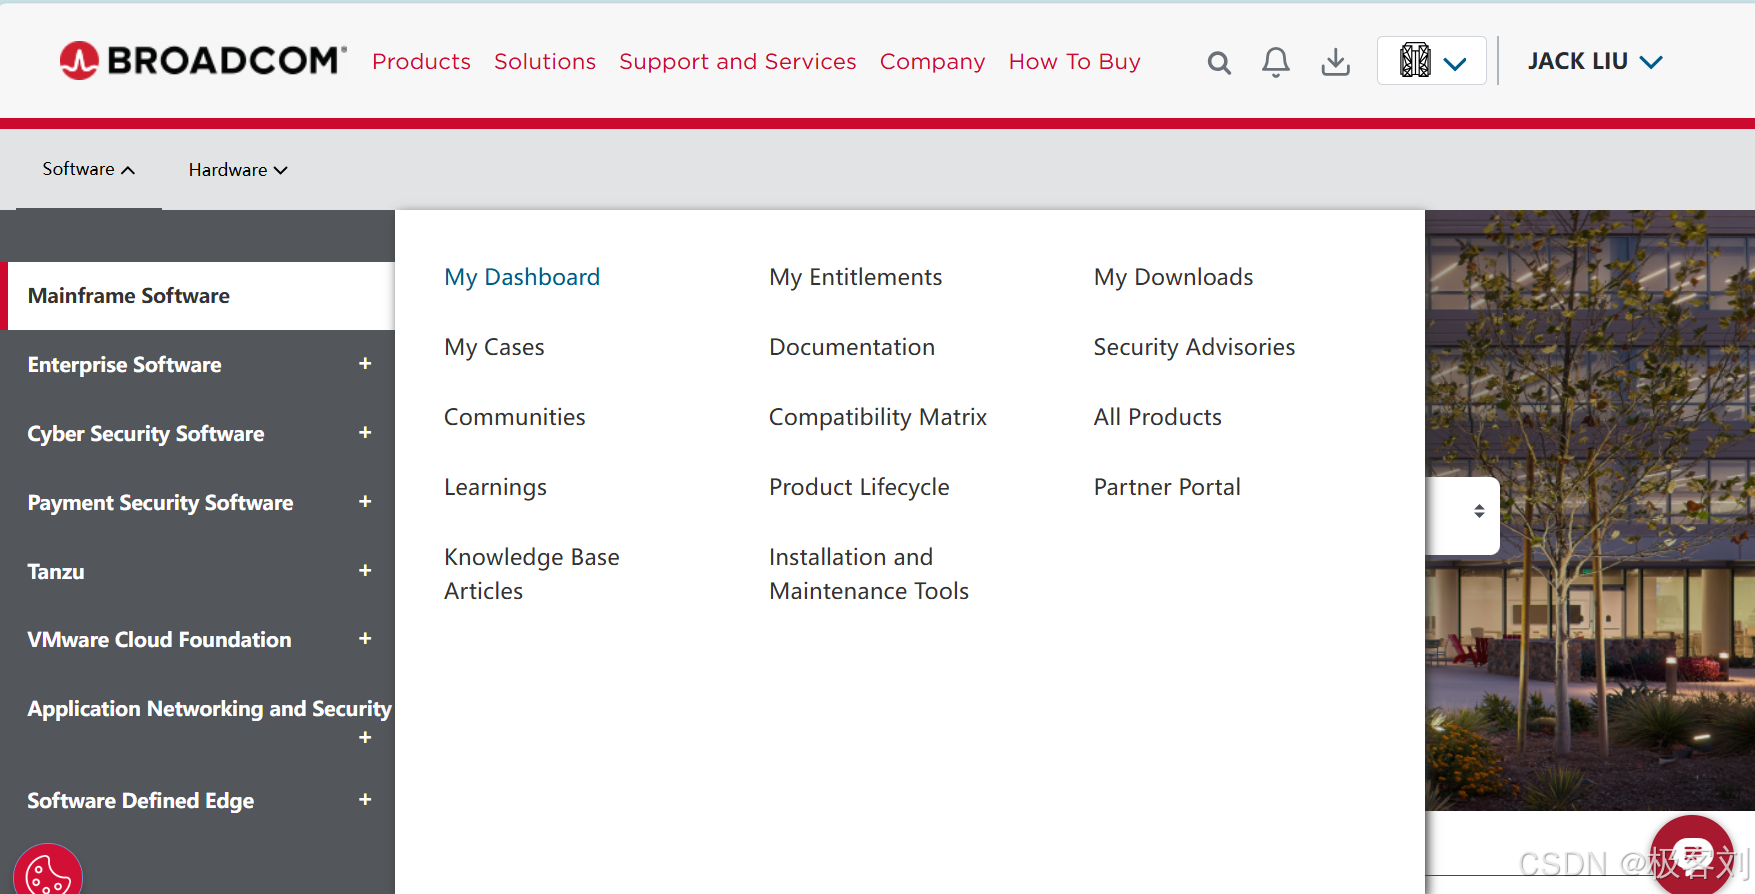
Task: Open Knowledge Base Articles link
Action: (x=532, y=574)
